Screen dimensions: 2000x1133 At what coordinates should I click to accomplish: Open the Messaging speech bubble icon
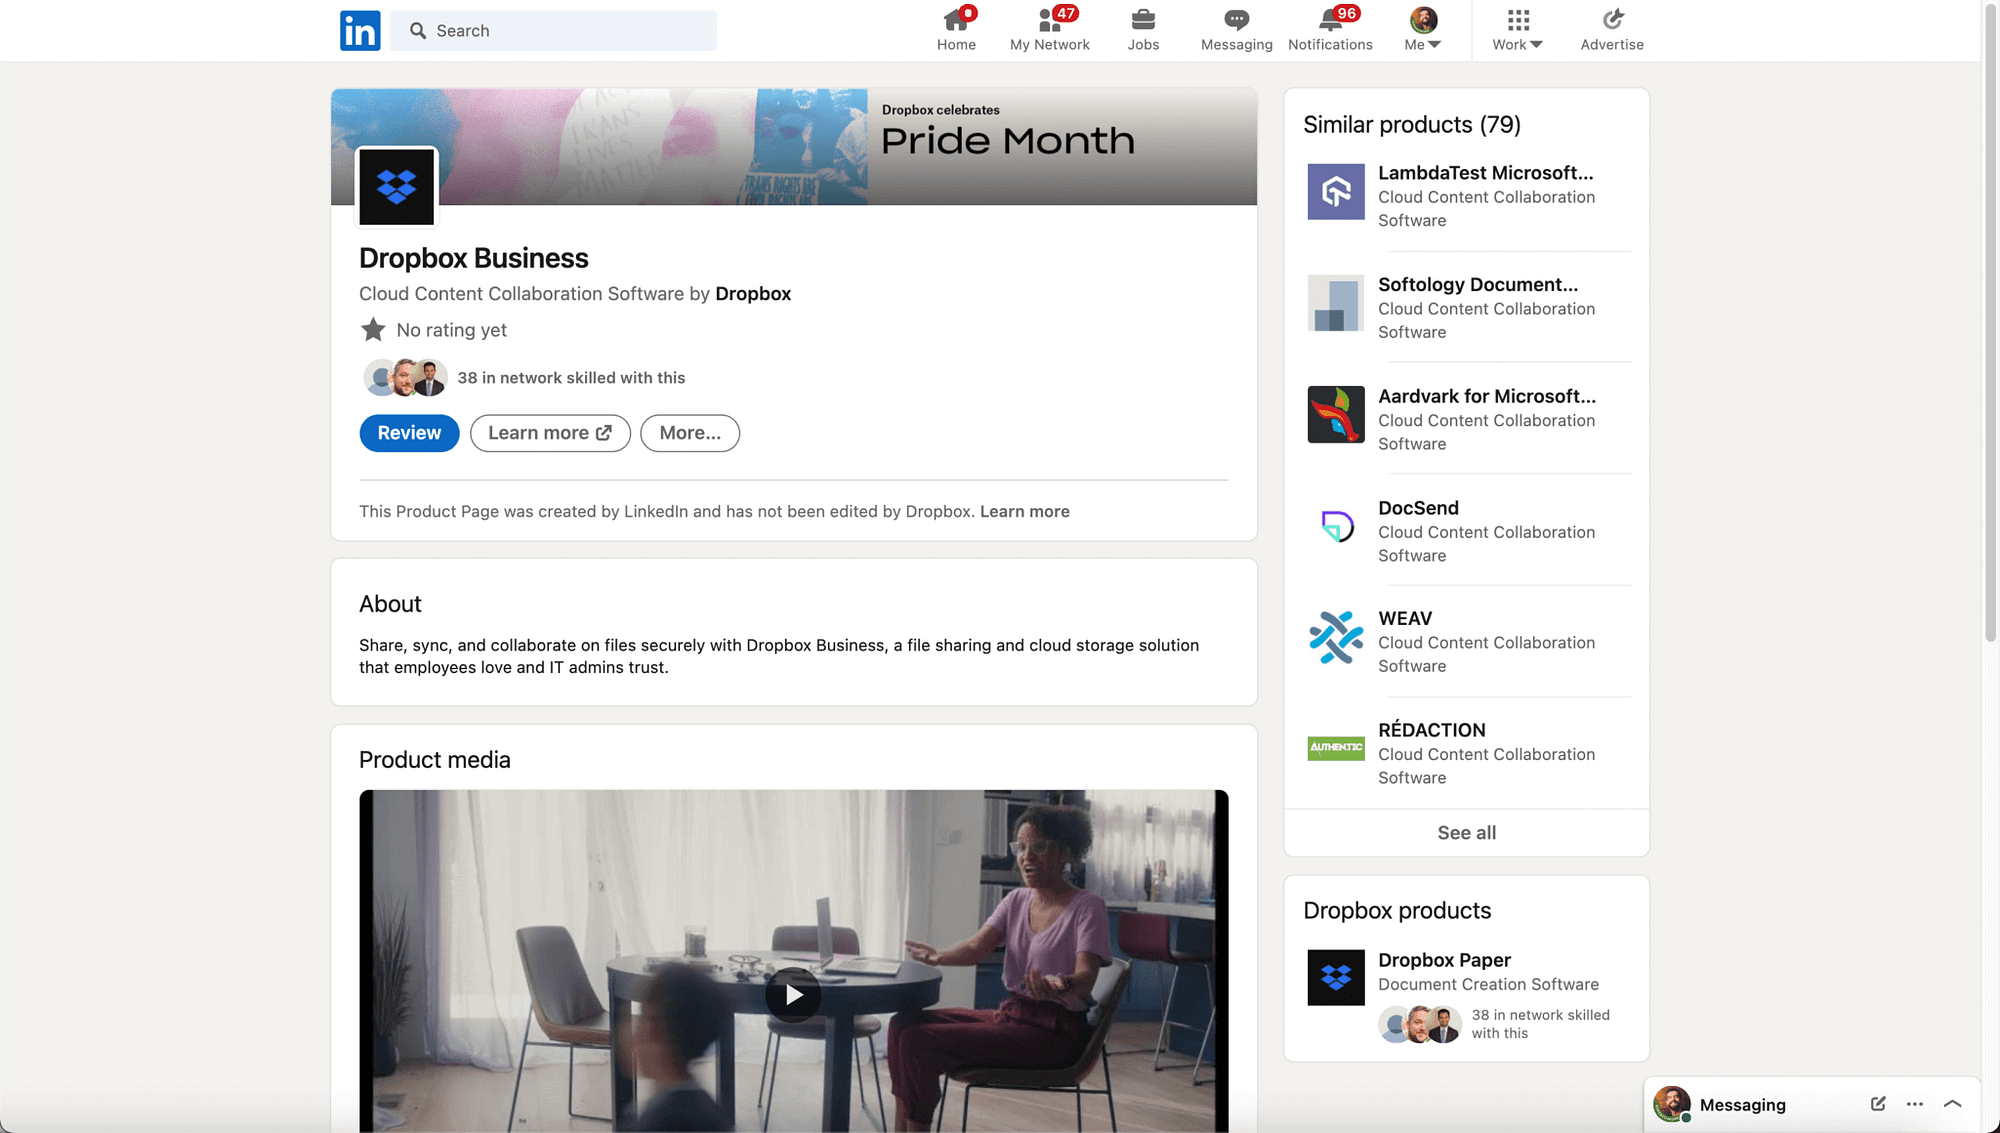1236,20
